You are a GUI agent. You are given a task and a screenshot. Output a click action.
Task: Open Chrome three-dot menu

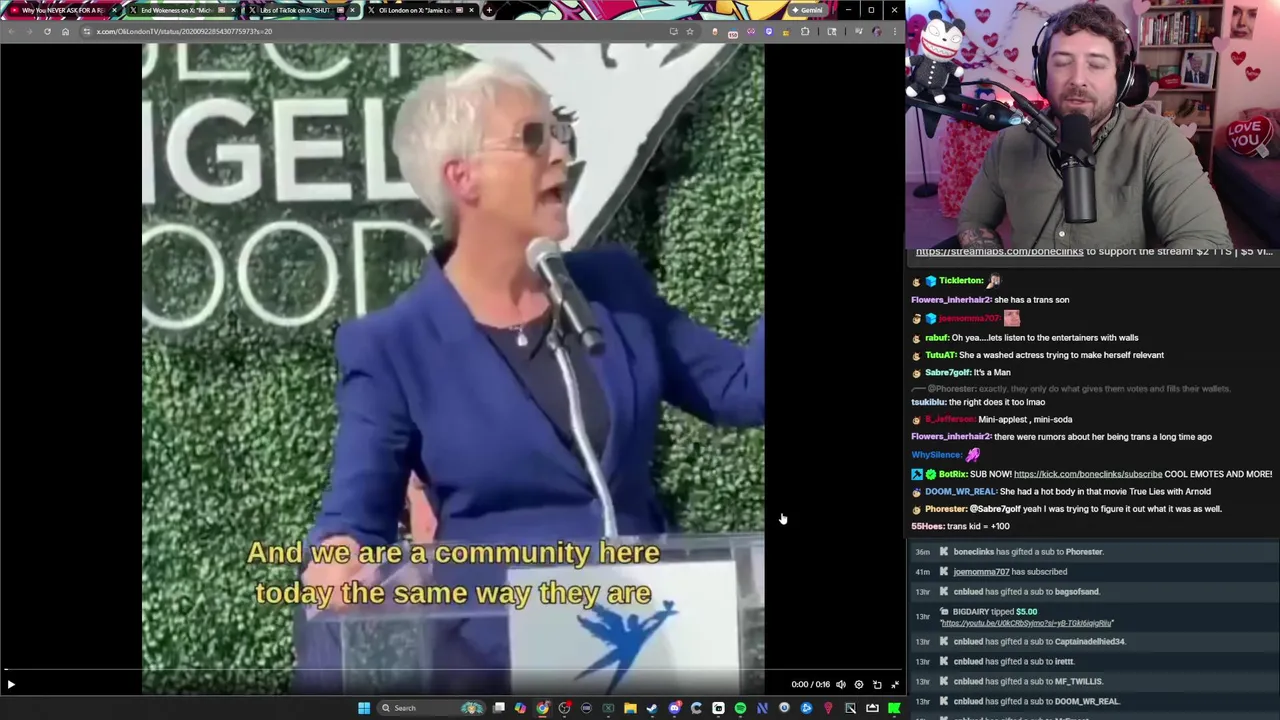click(x=895, y=31)
